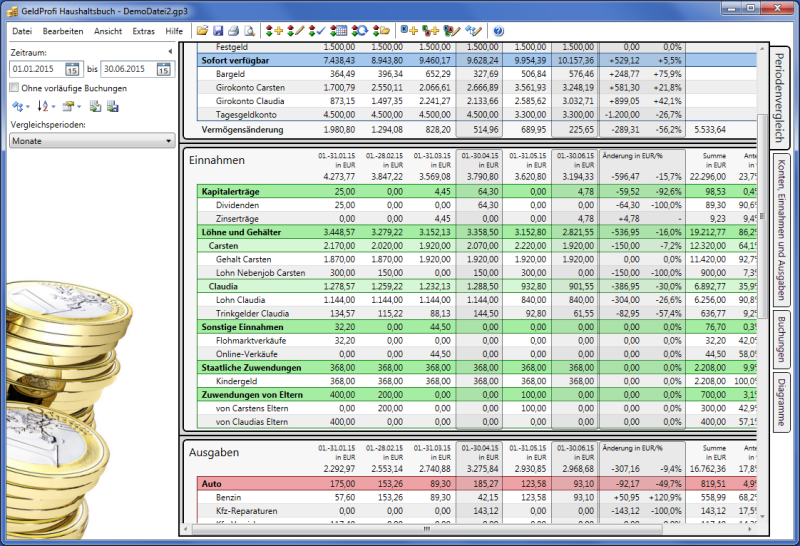Collapse the left panel using the arrow
The width and height of the screenshot is (800, 546).
[x=169, y=51]
